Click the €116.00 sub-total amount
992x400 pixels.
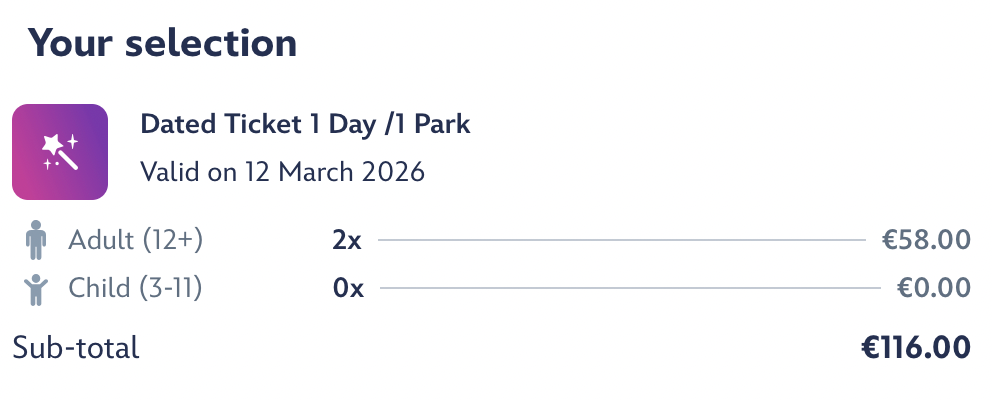(x=915, y=348)
